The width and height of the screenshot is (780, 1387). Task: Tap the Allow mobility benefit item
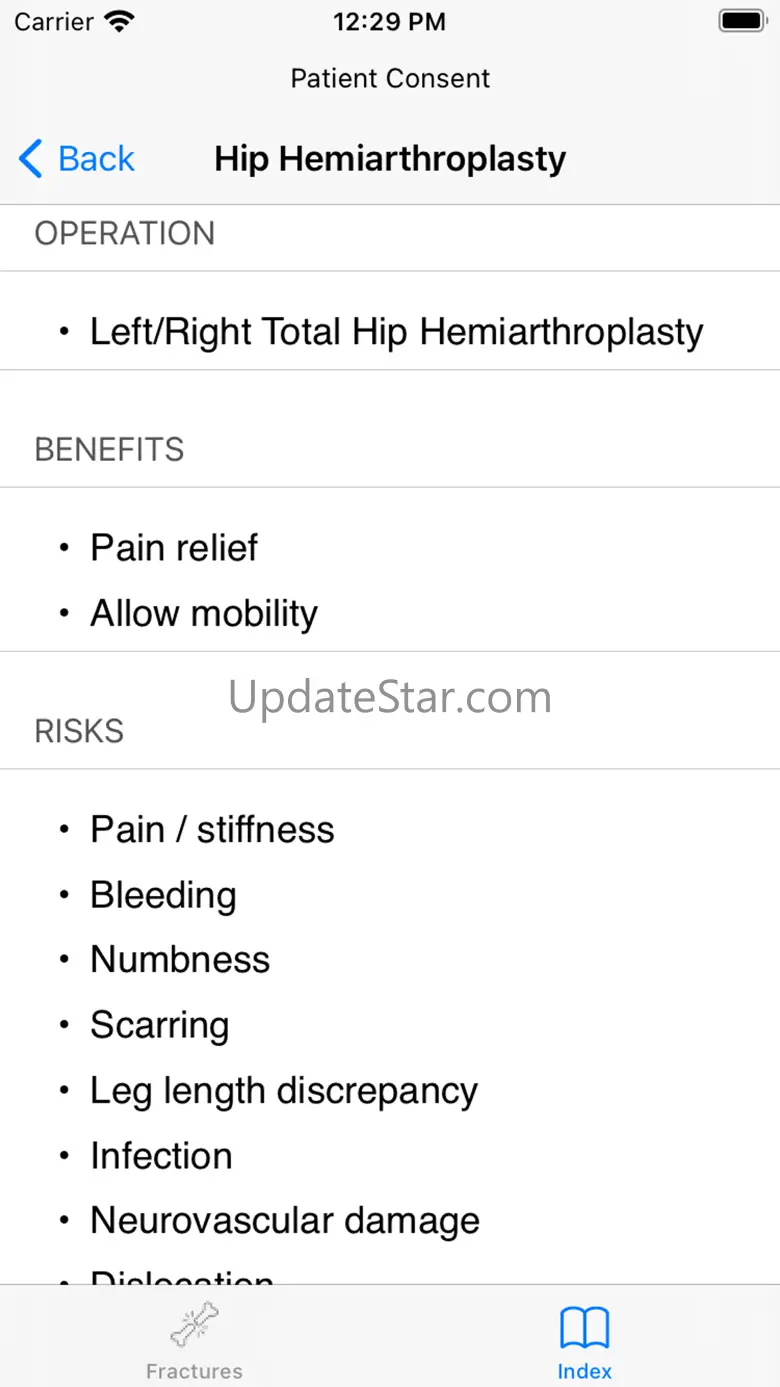(x=204, y=613)
